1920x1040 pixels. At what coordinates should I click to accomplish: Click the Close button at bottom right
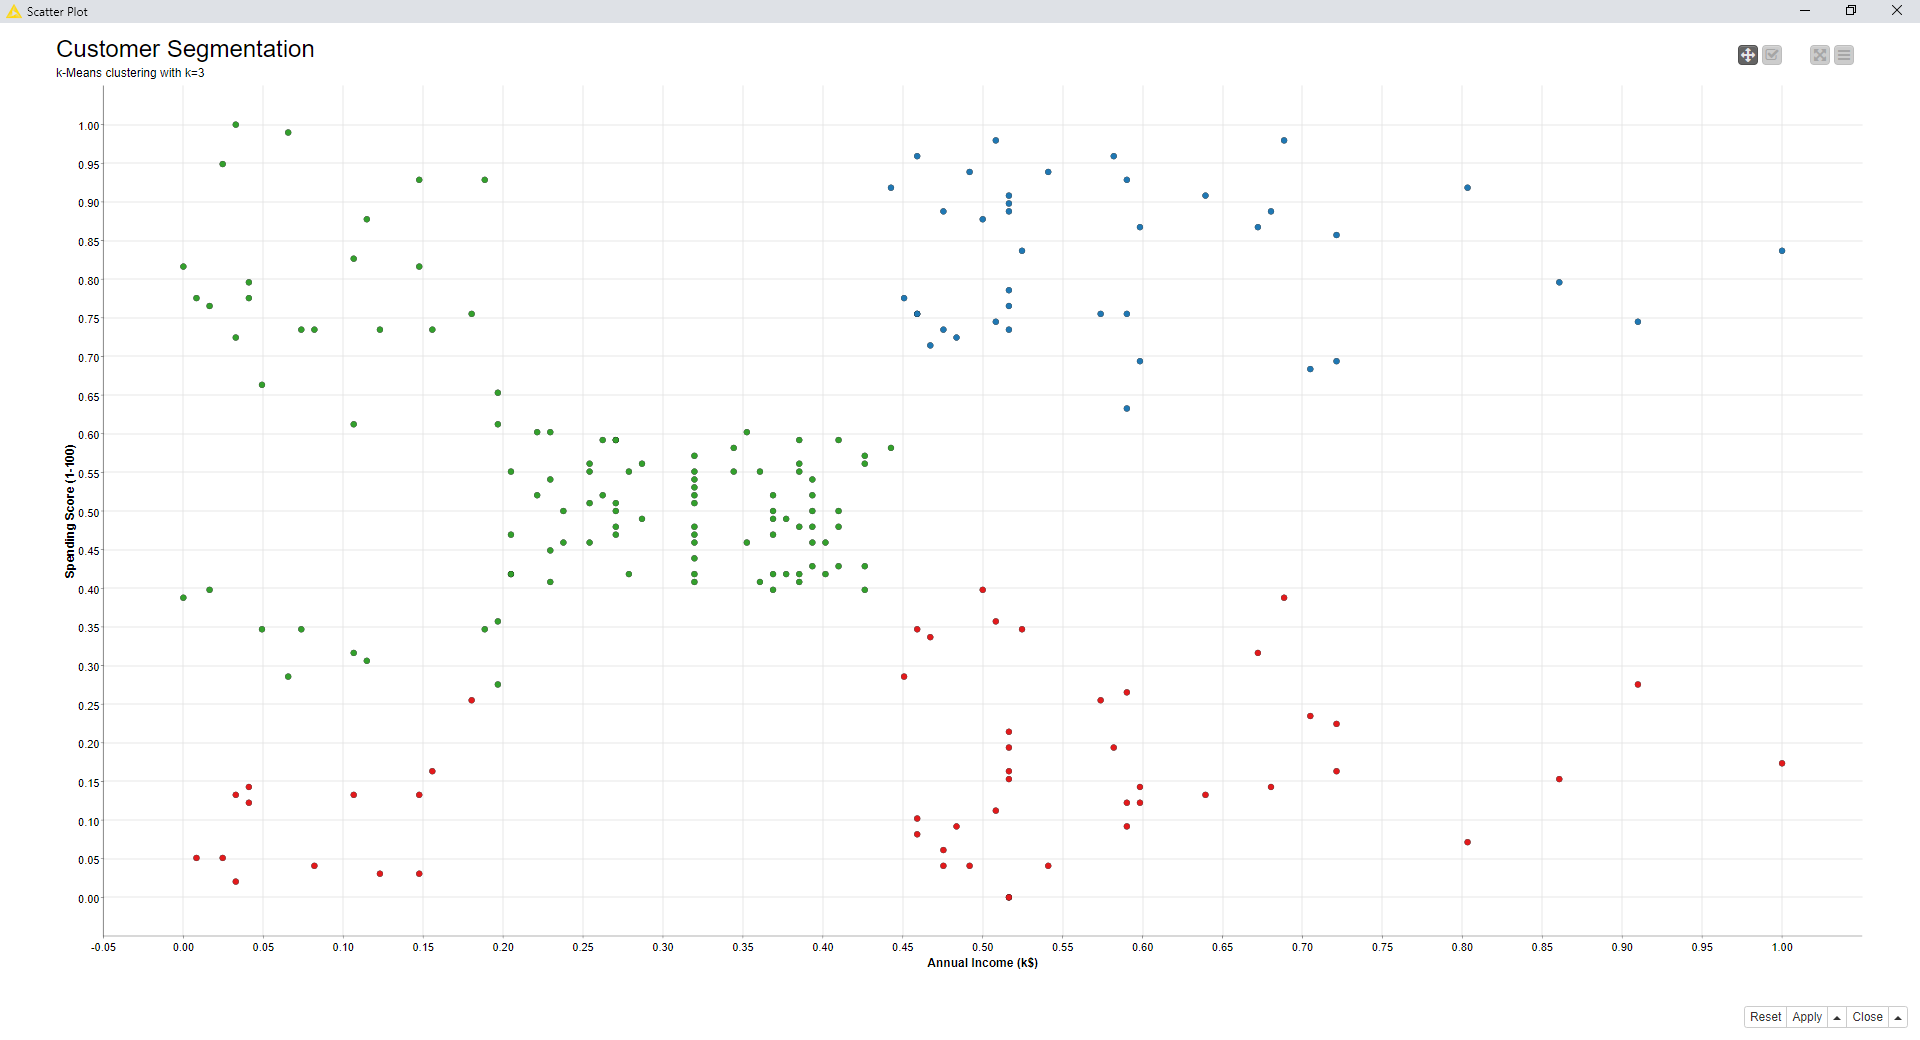(x=1867, y=1017)
